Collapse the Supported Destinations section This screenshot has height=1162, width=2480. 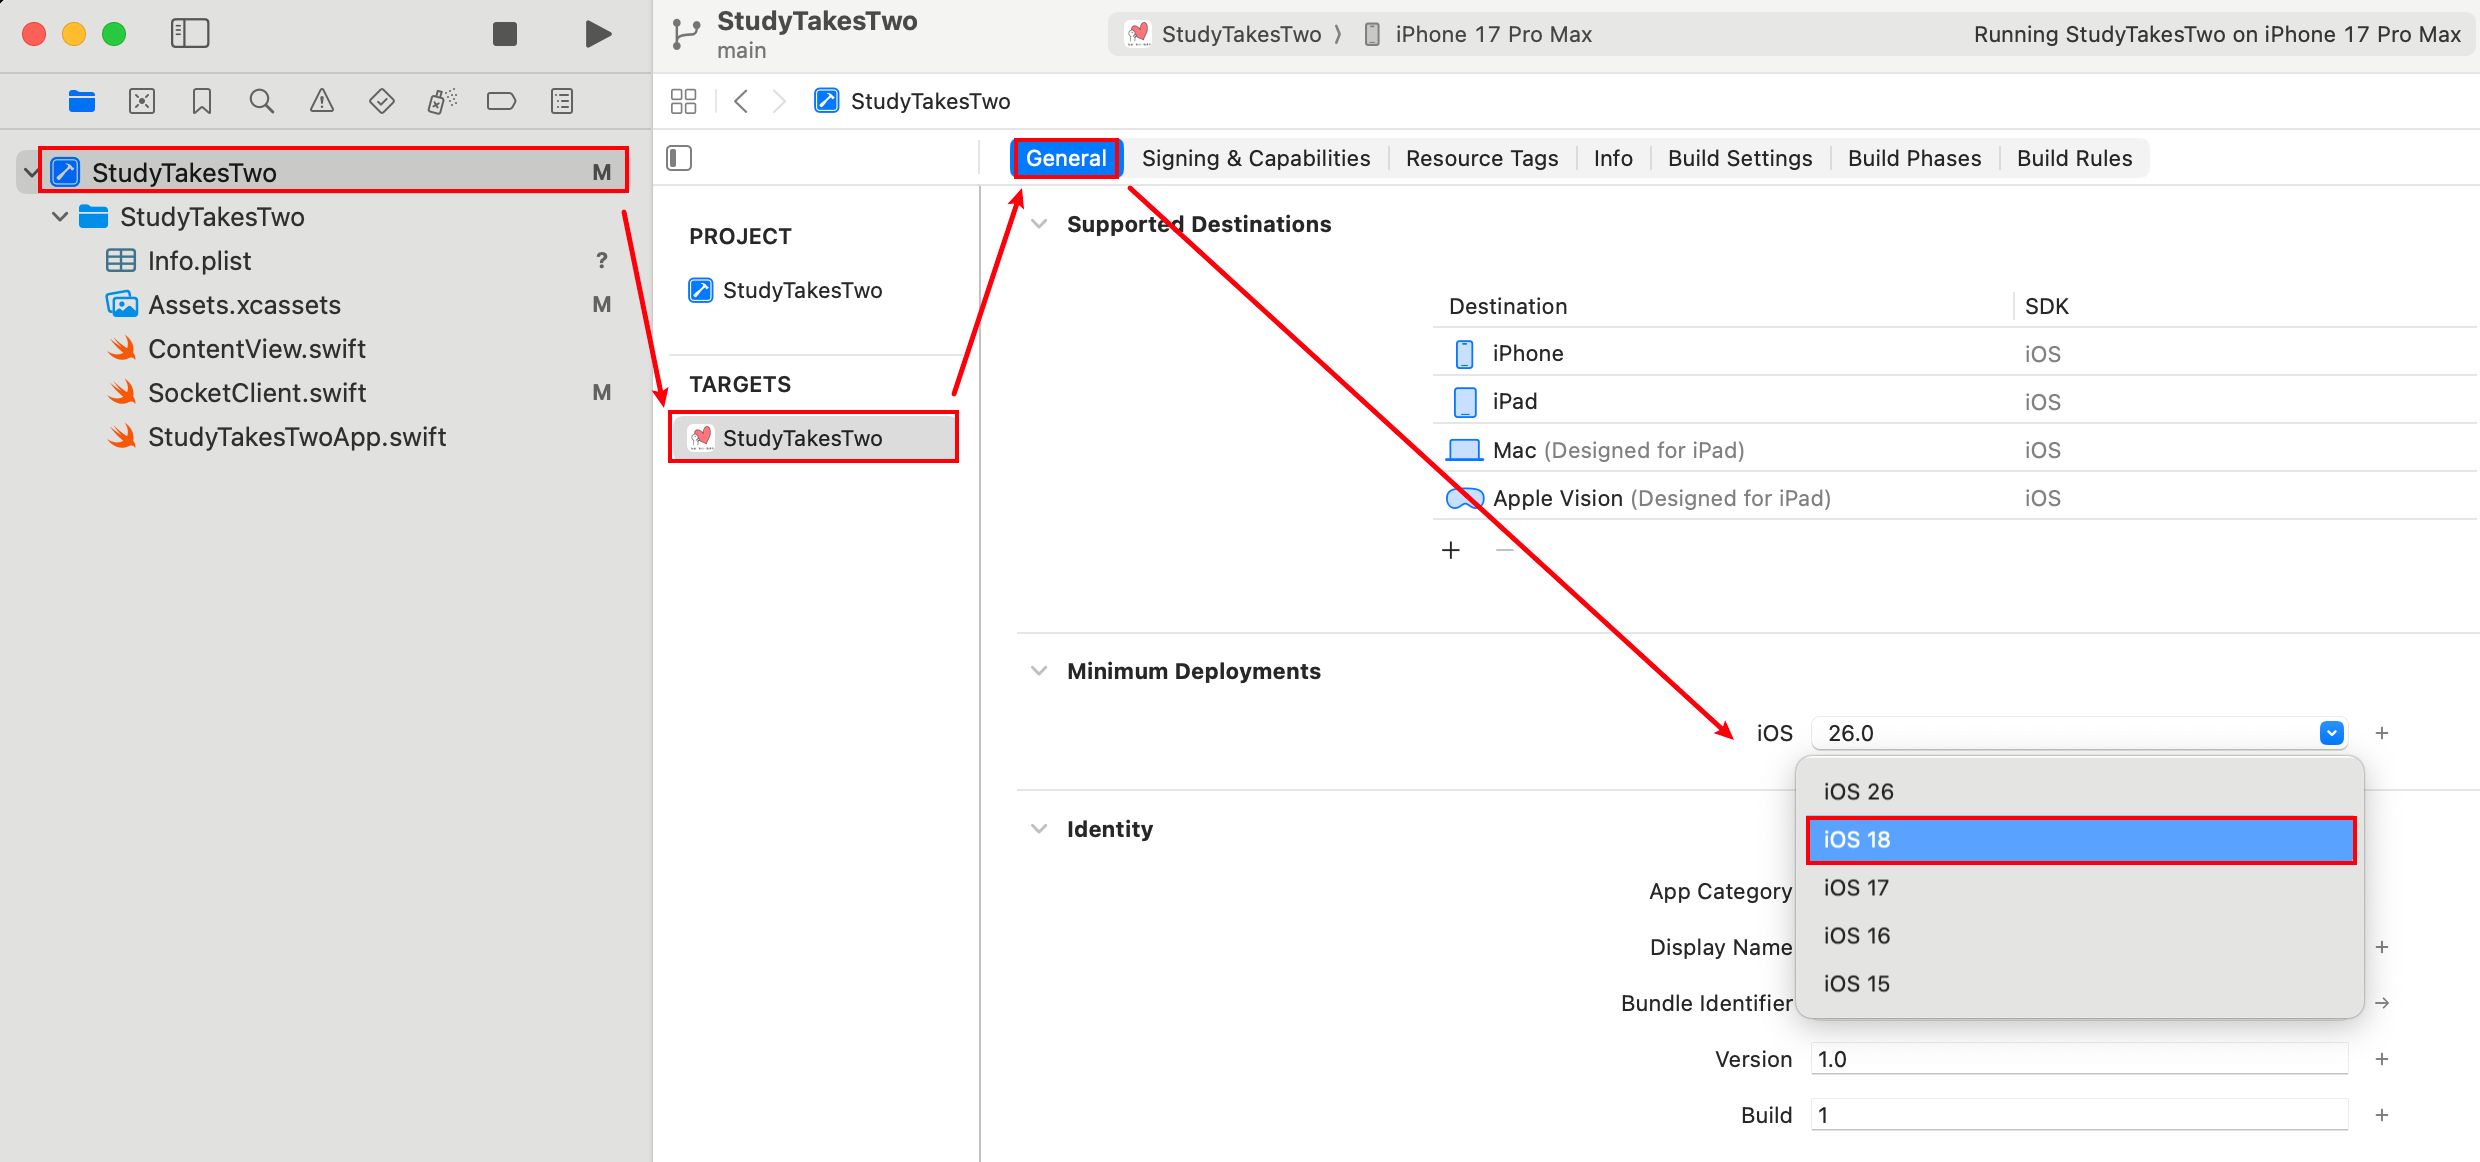[1040, 224]
